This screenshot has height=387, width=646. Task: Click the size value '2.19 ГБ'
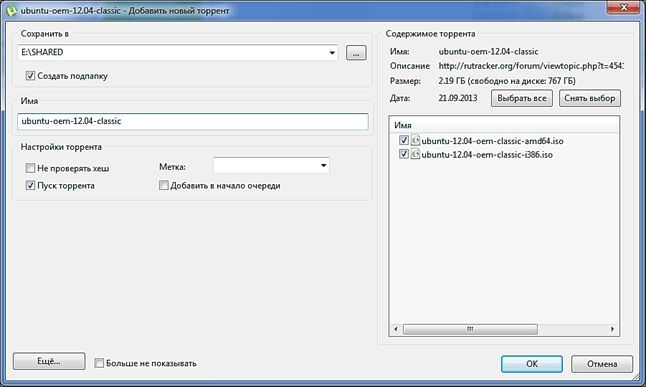(452, 81)
